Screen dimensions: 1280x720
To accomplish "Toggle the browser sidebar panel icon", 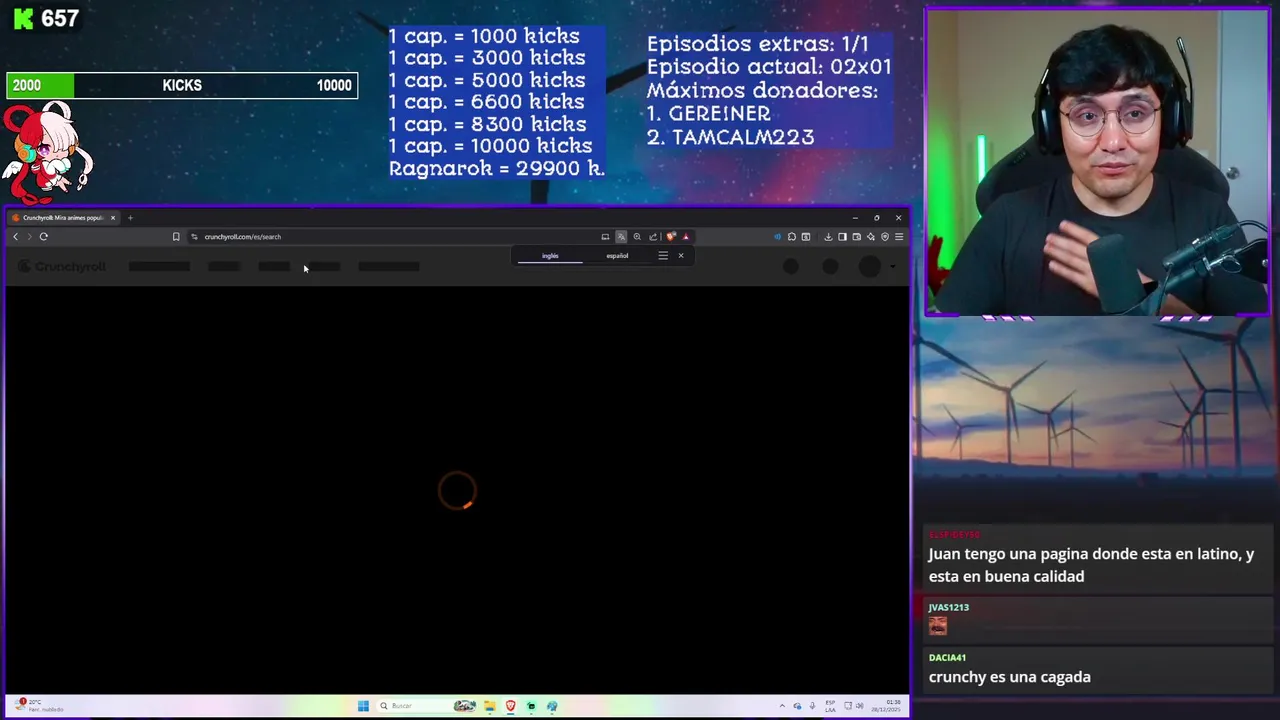I will coord(842,237).
